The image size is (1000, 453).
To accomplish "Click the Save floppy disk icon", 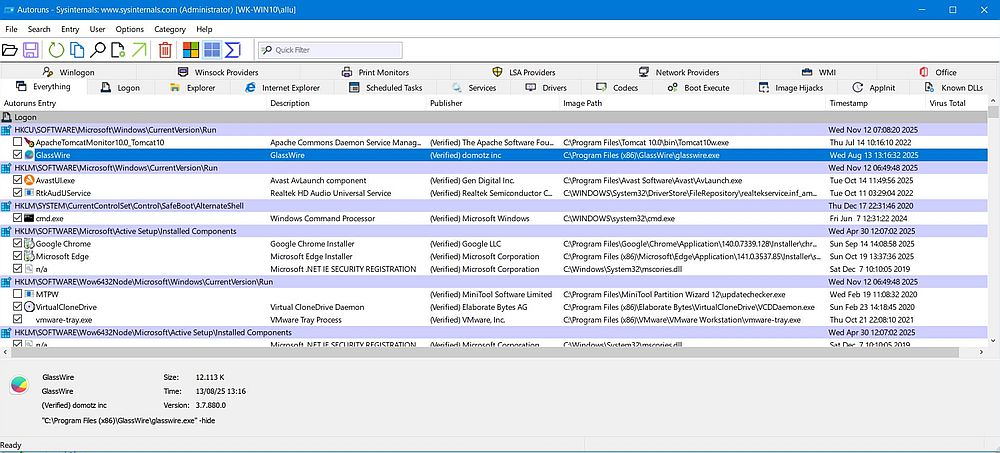I will coord(30,50).
